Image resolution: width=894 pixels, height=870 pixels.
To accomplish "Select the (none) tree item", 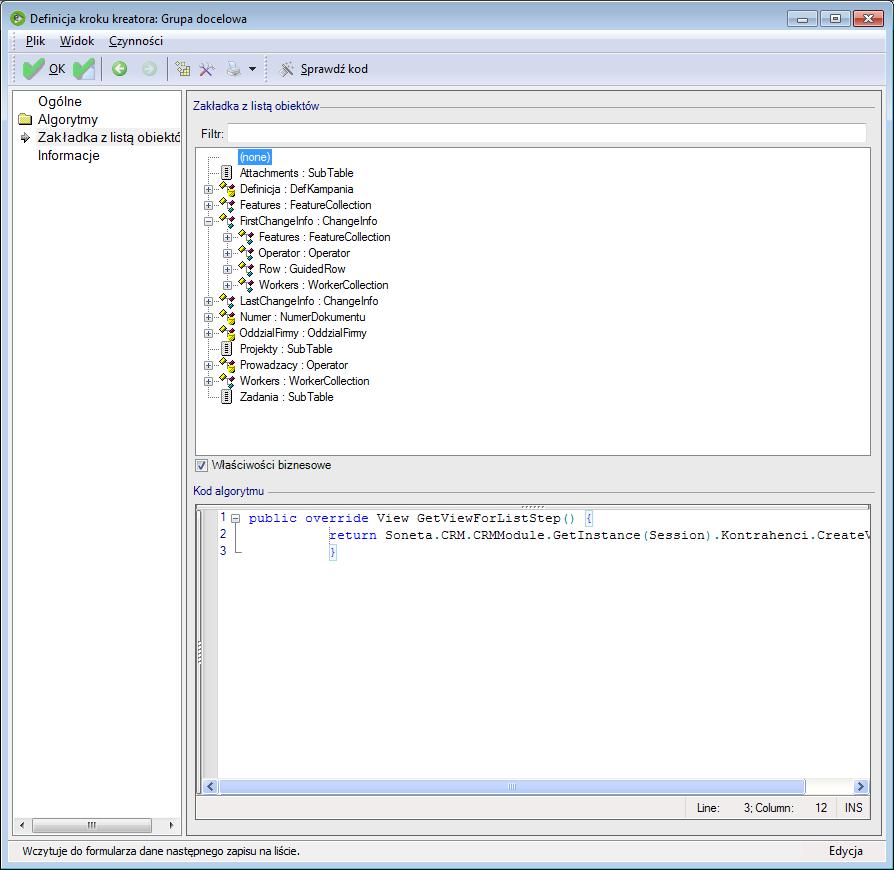I will click(x=254, y=157).
